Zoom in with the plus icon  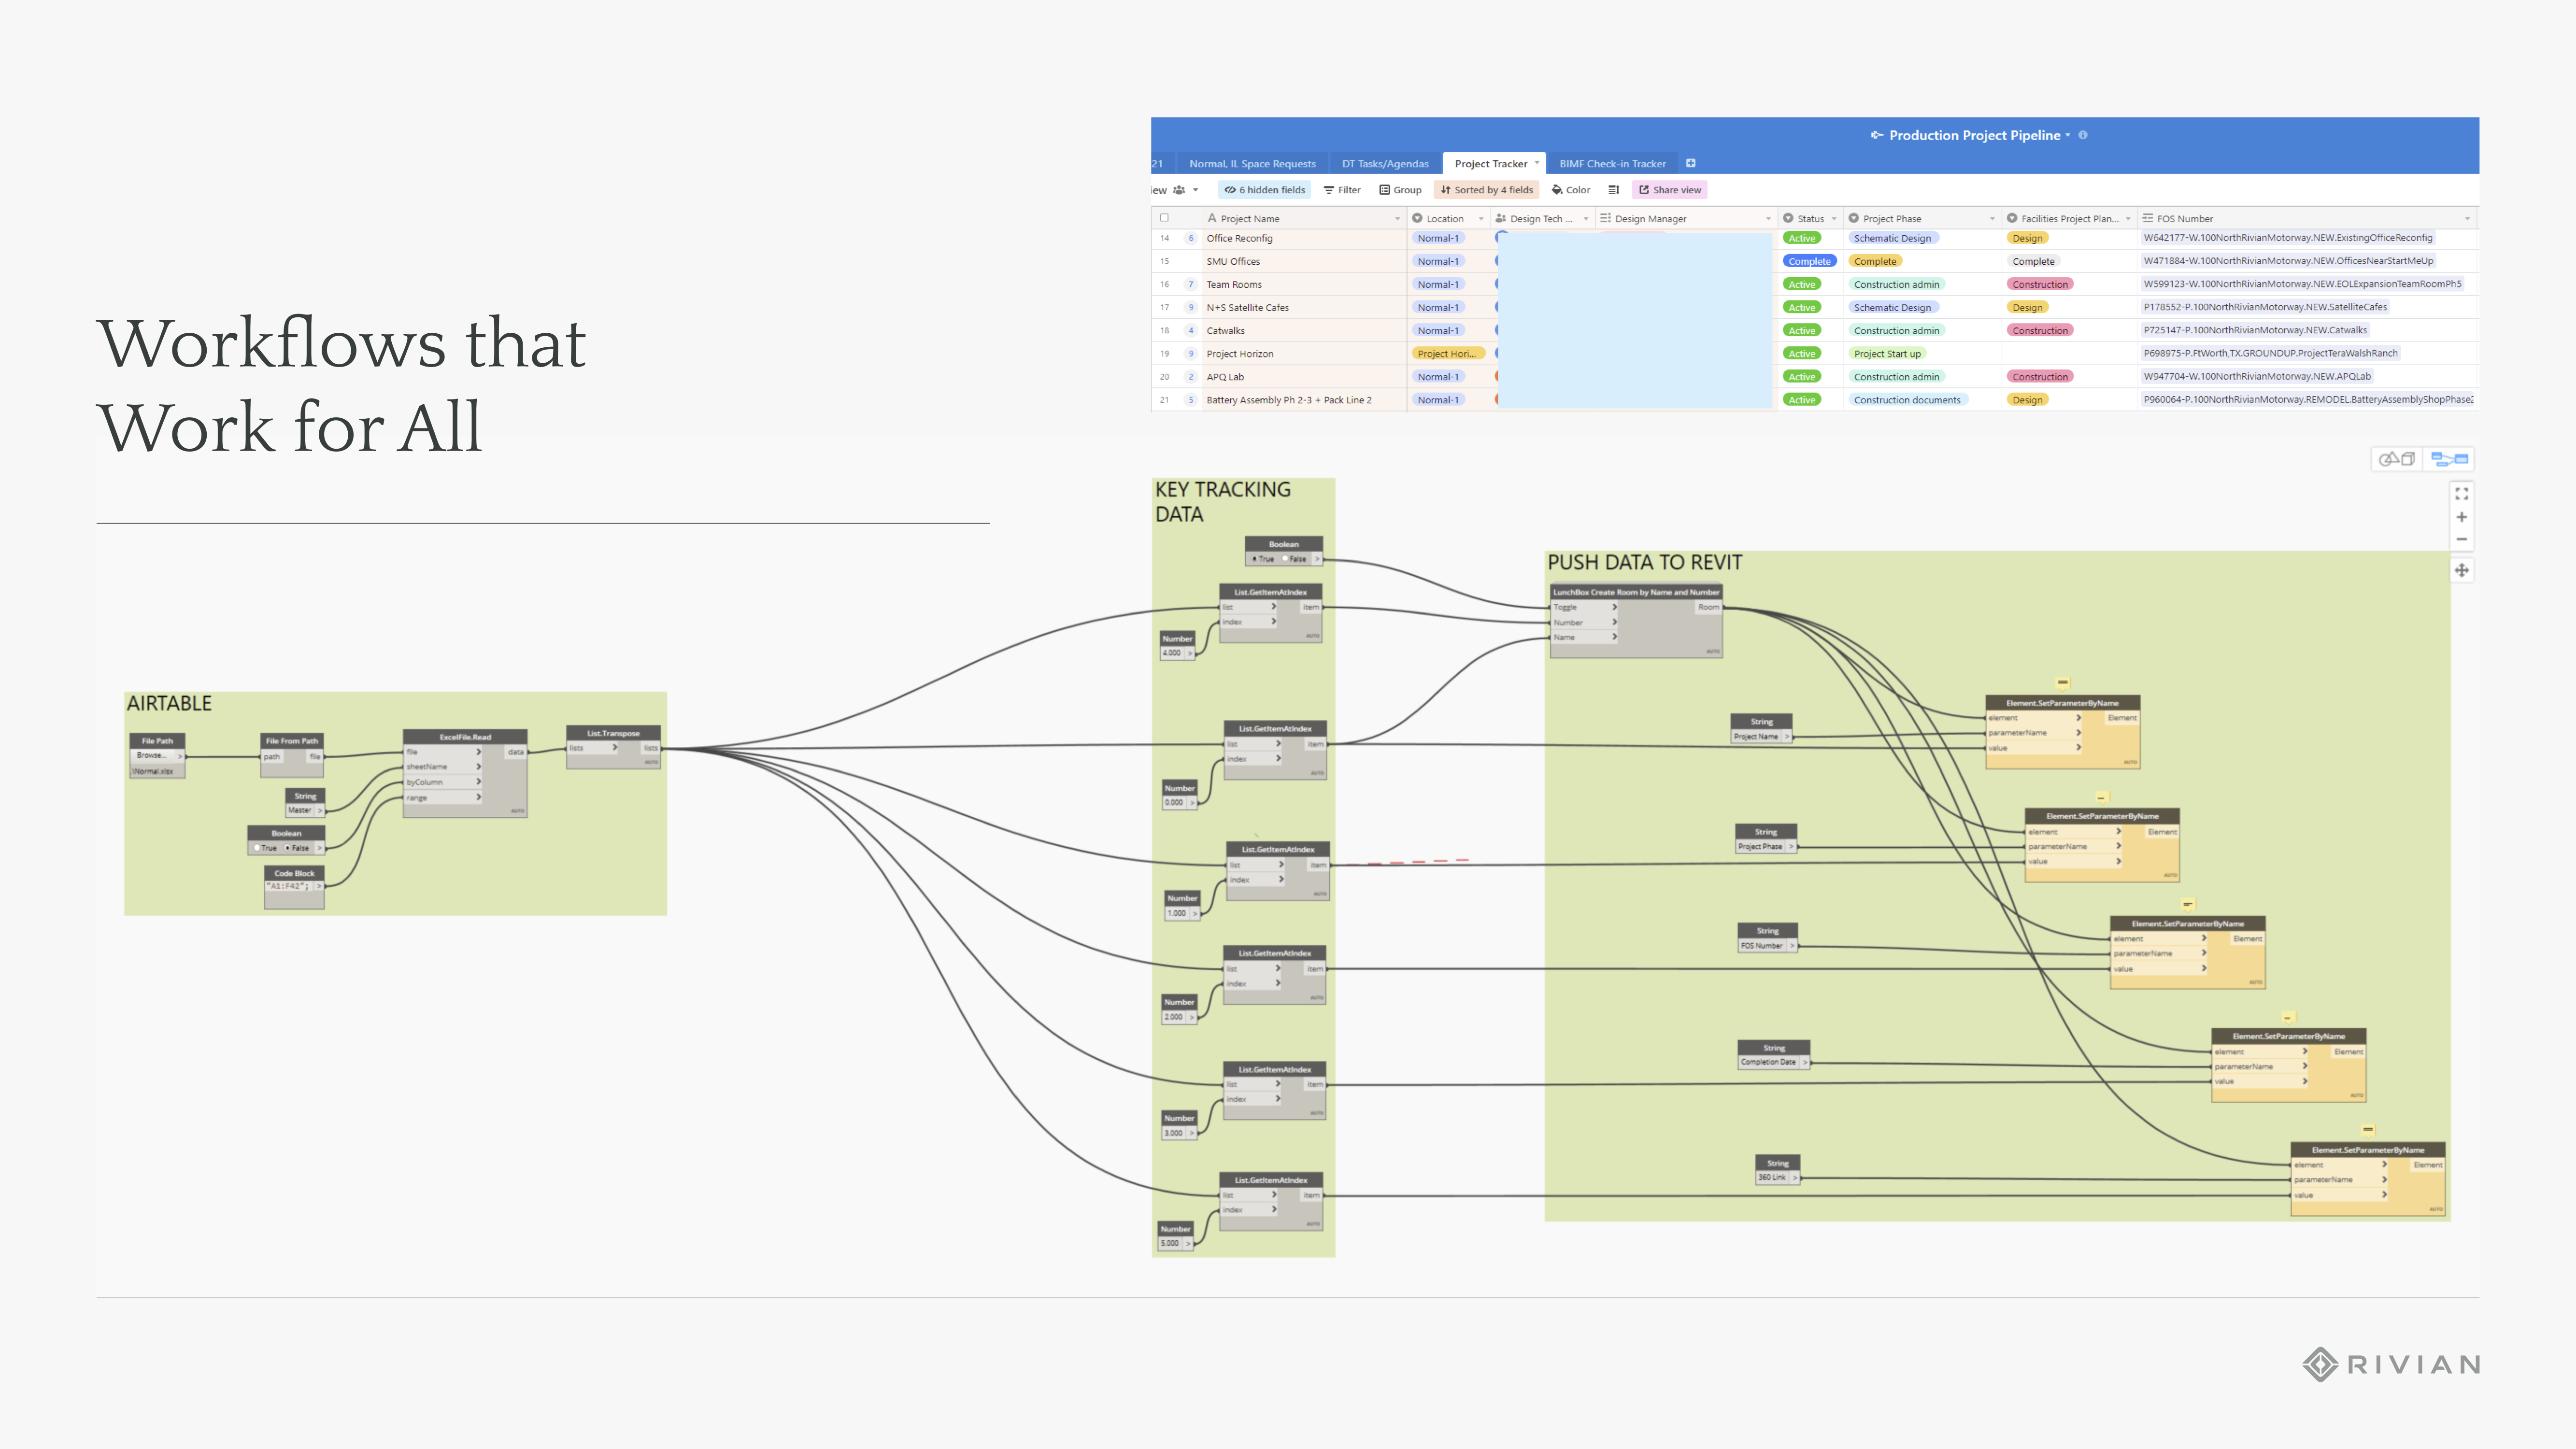2461,517
